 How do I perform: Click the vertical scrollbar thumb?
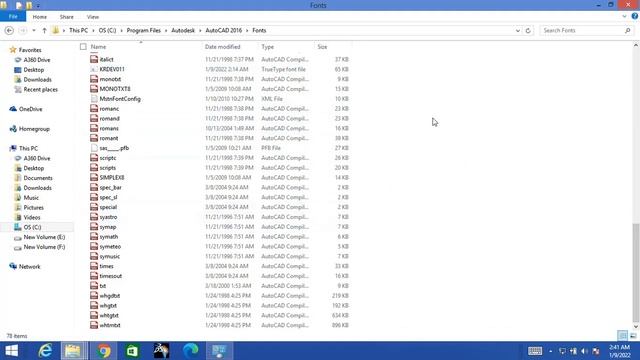[x=636, y=272]
